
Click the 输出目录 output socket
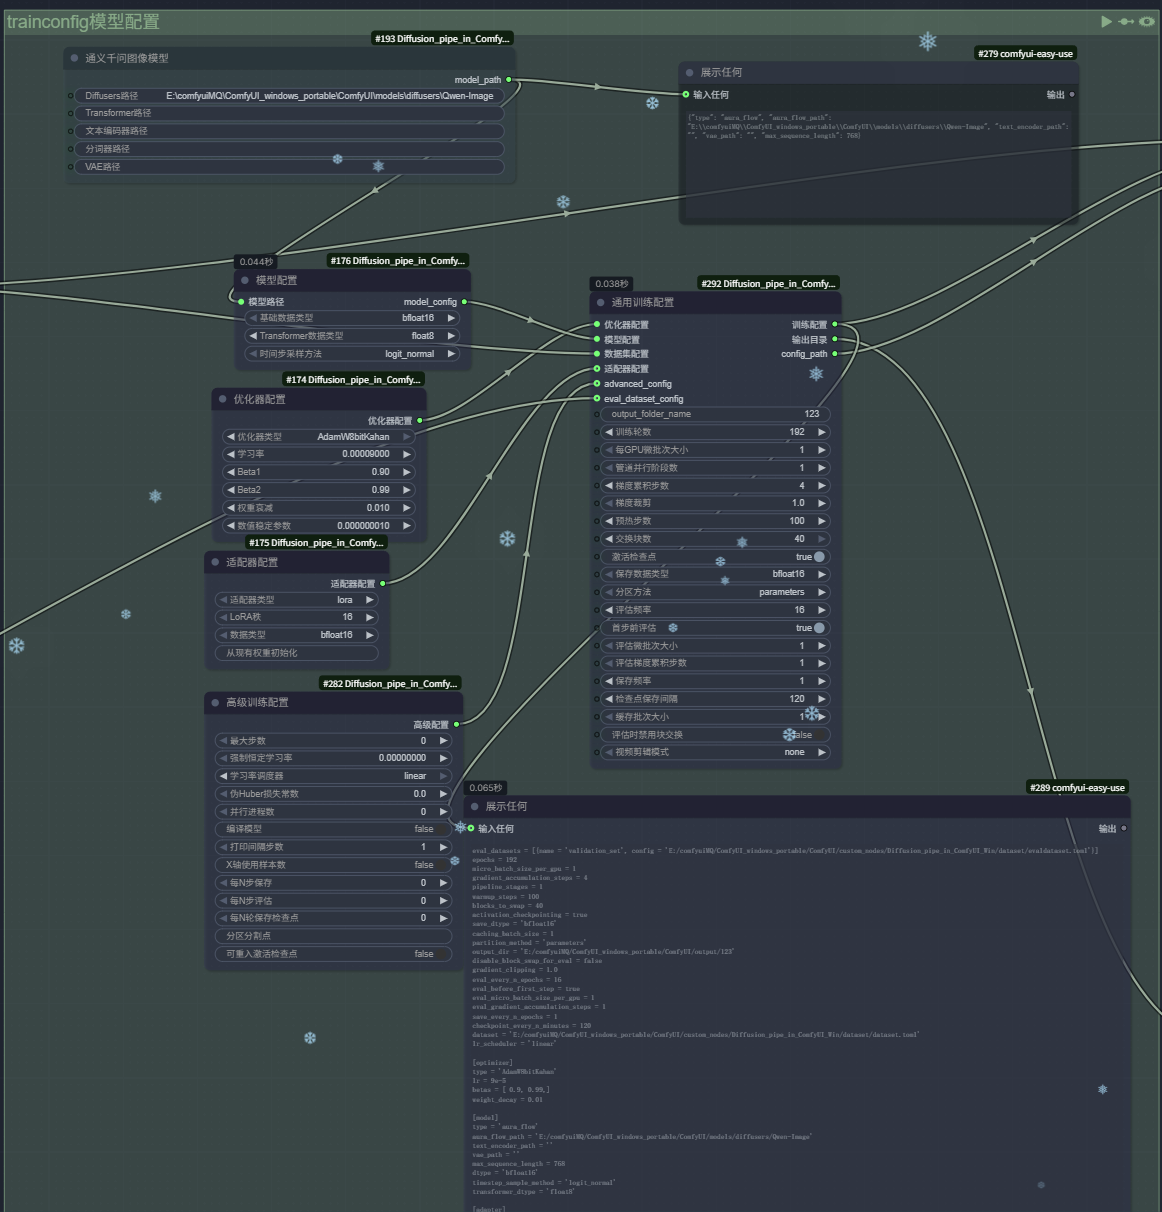[835, 339]
